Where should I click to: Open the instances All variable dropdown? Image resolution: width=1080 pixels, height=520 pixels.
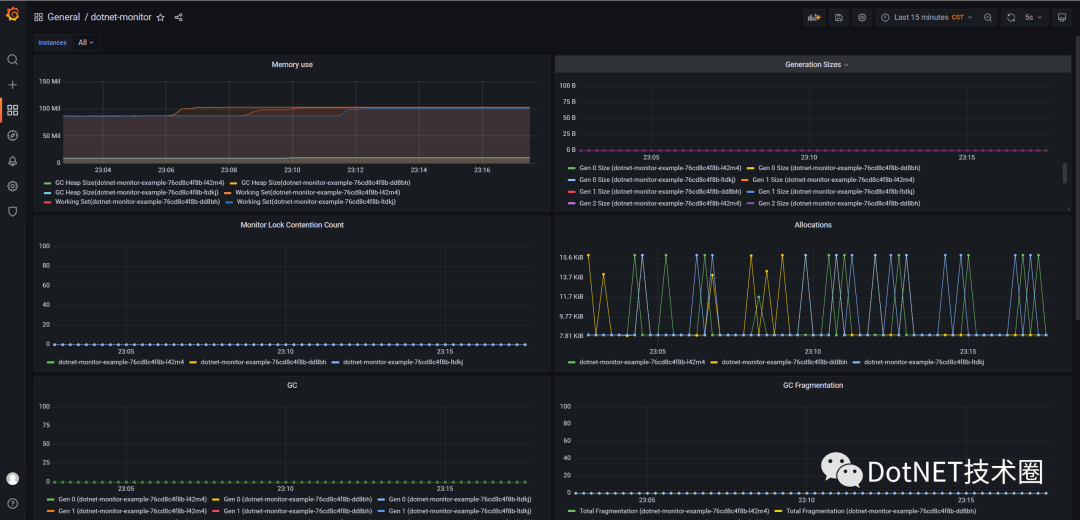click(86, 43)
